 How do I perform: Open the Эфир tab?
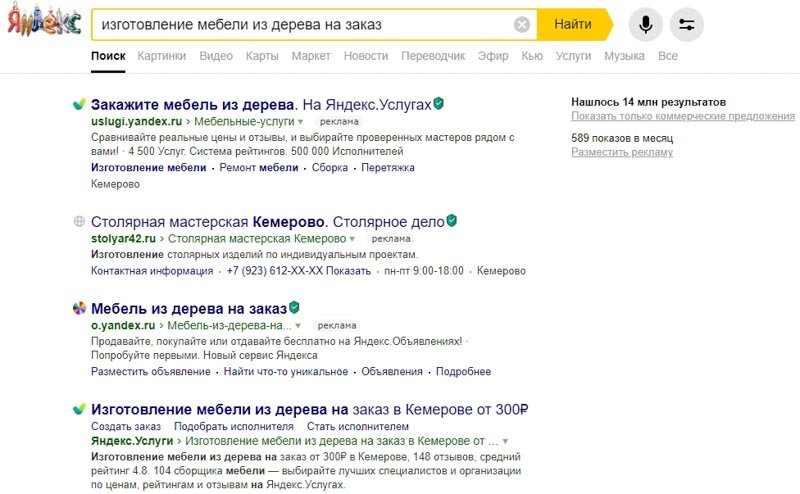pos(493,56)
